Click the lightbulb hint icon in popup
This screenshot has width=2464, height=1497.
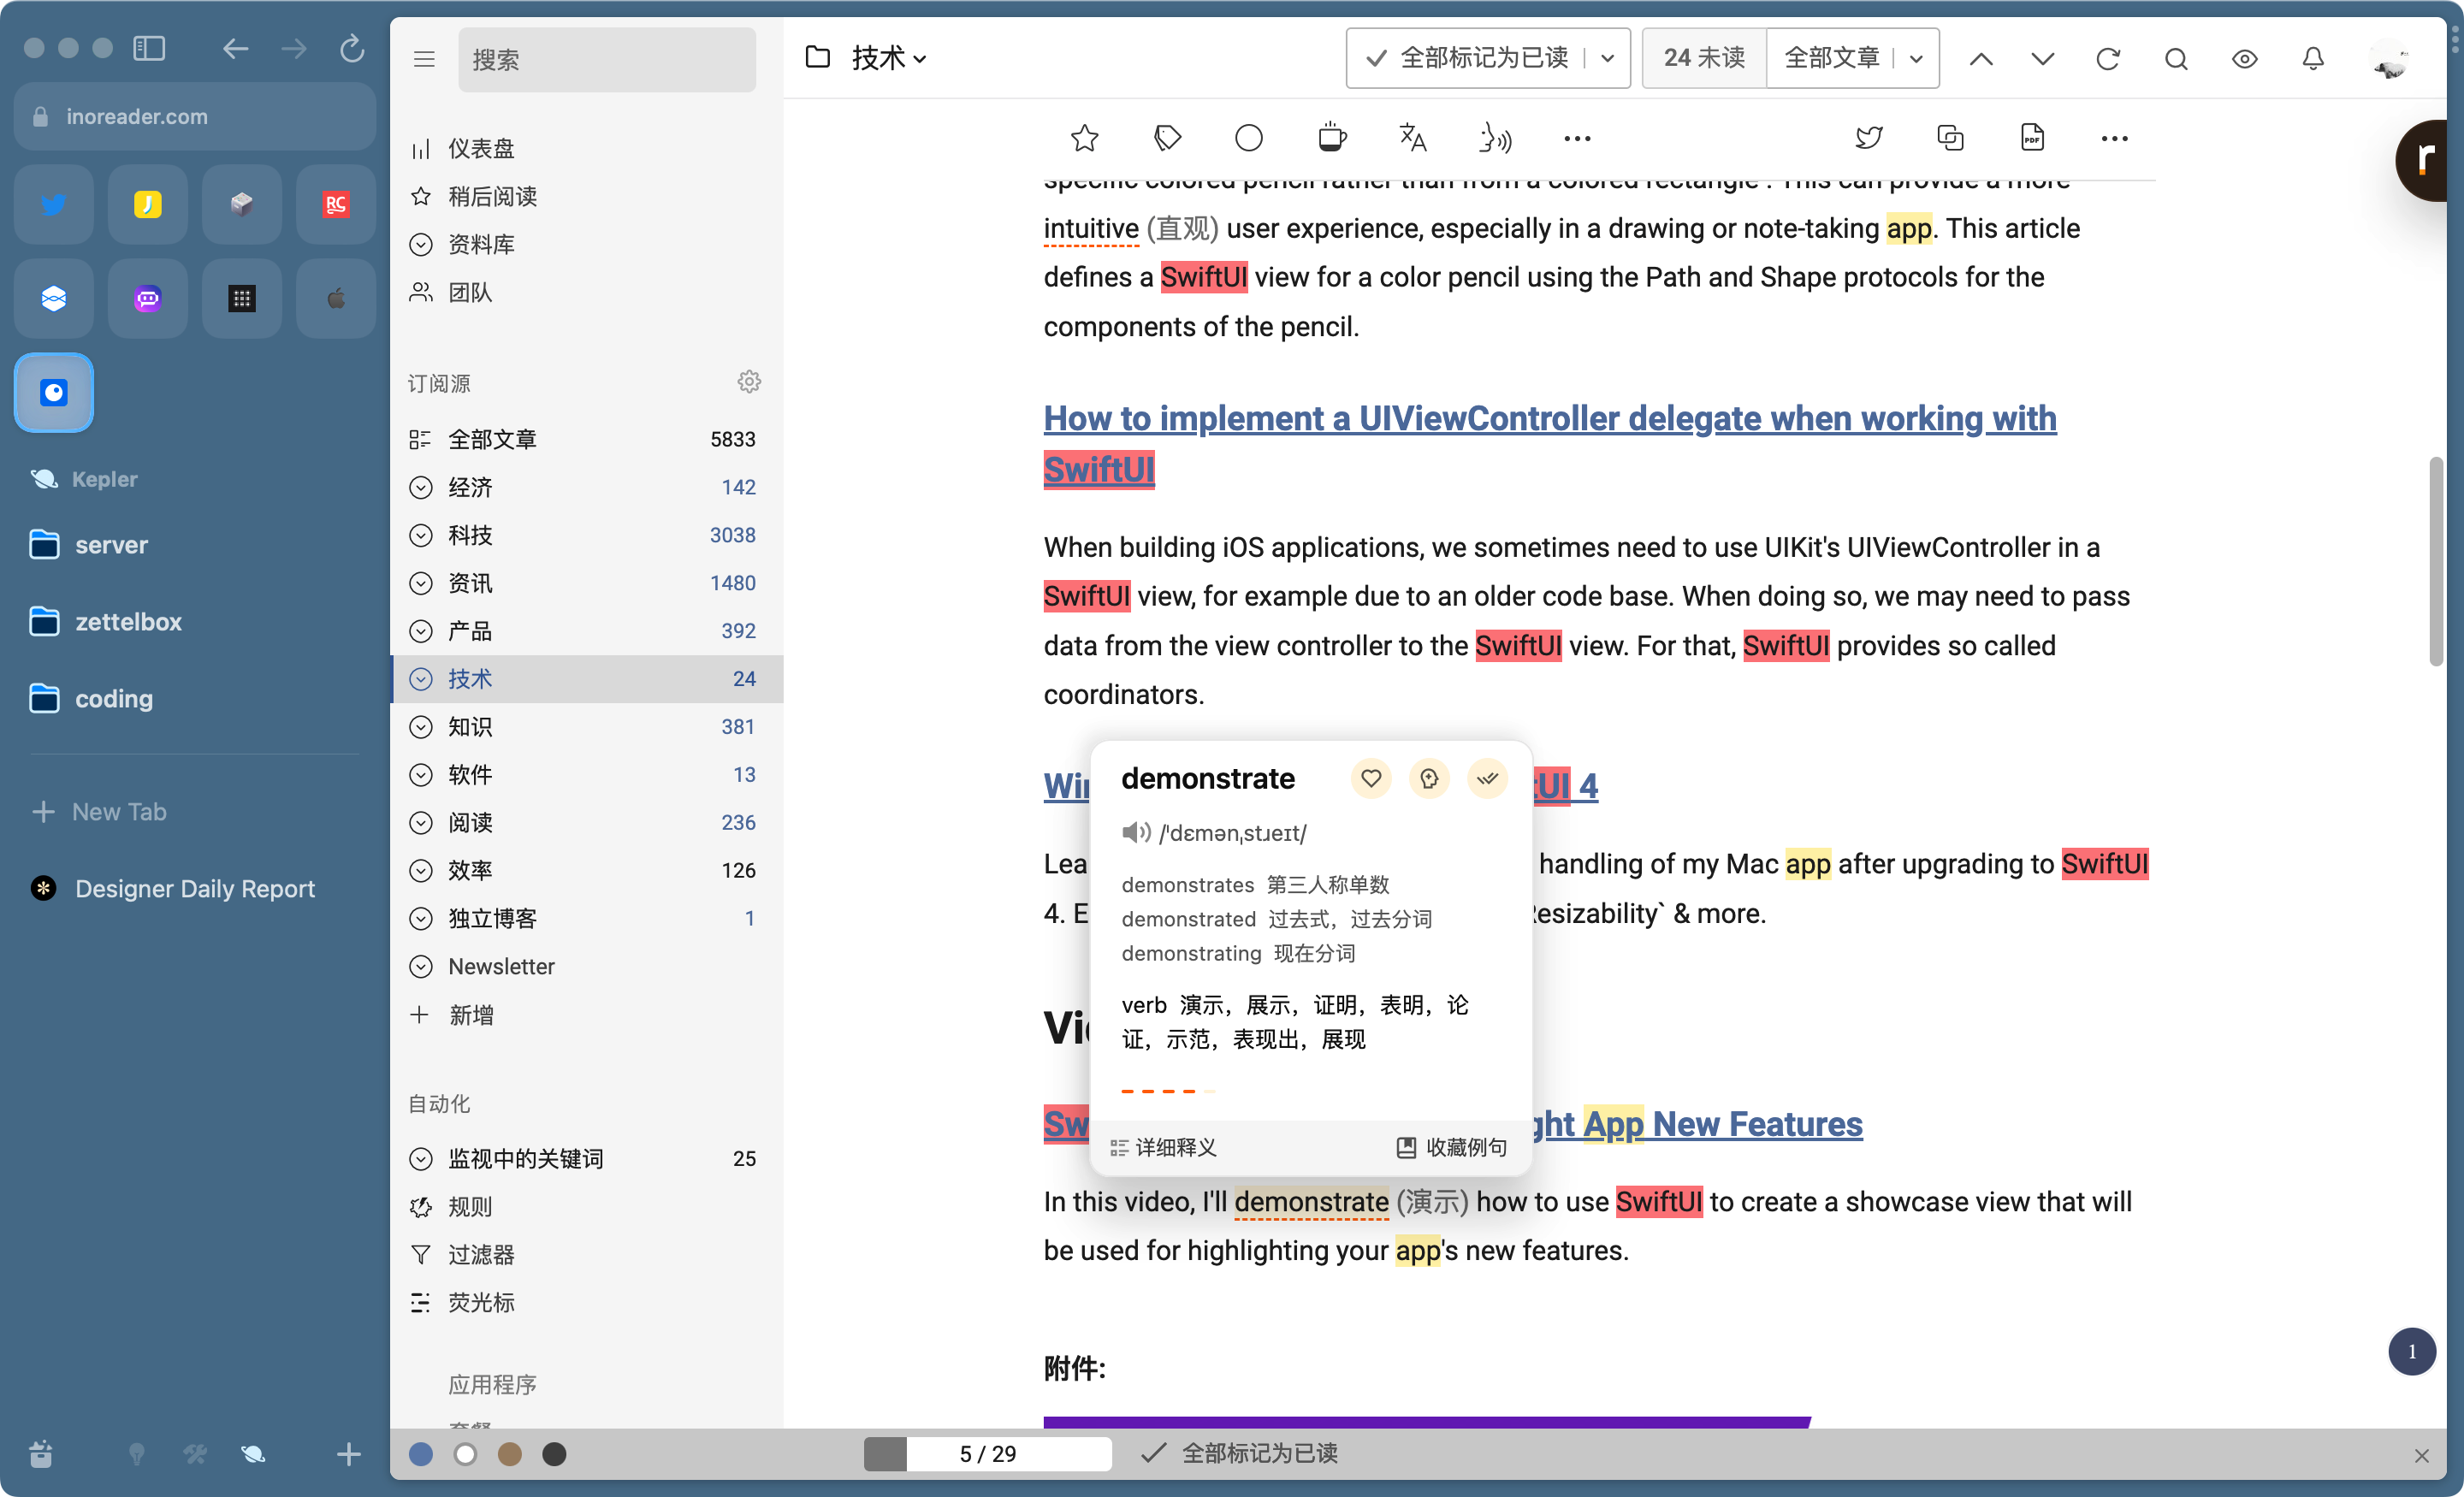(x=1429, y=778)
